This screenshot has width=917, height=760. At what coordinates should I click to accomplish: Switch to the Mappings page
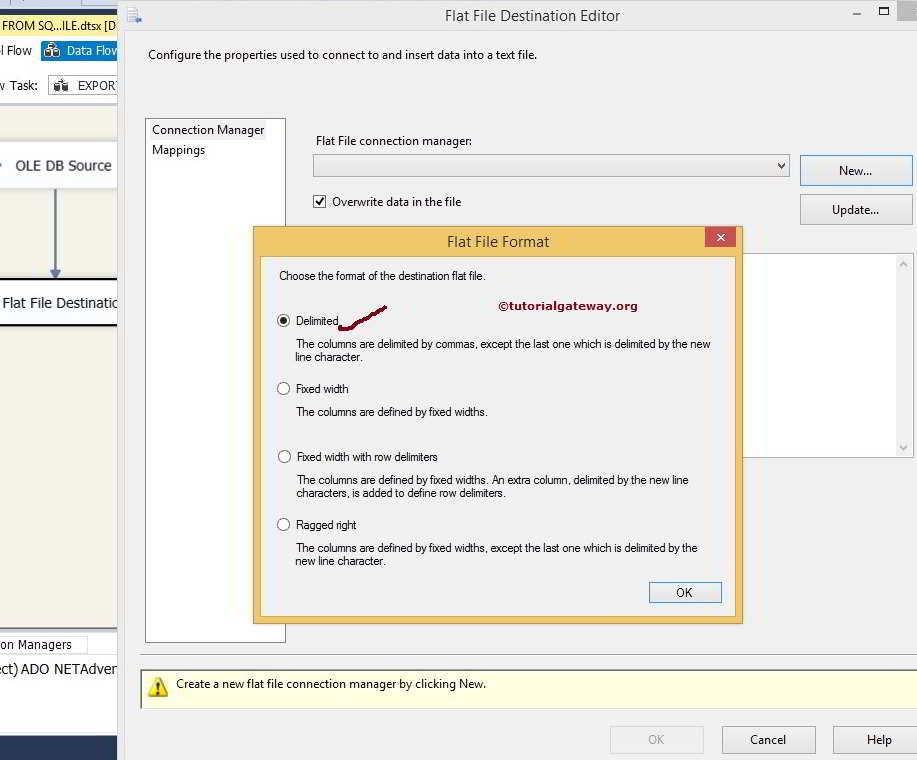tap(179, 150)
